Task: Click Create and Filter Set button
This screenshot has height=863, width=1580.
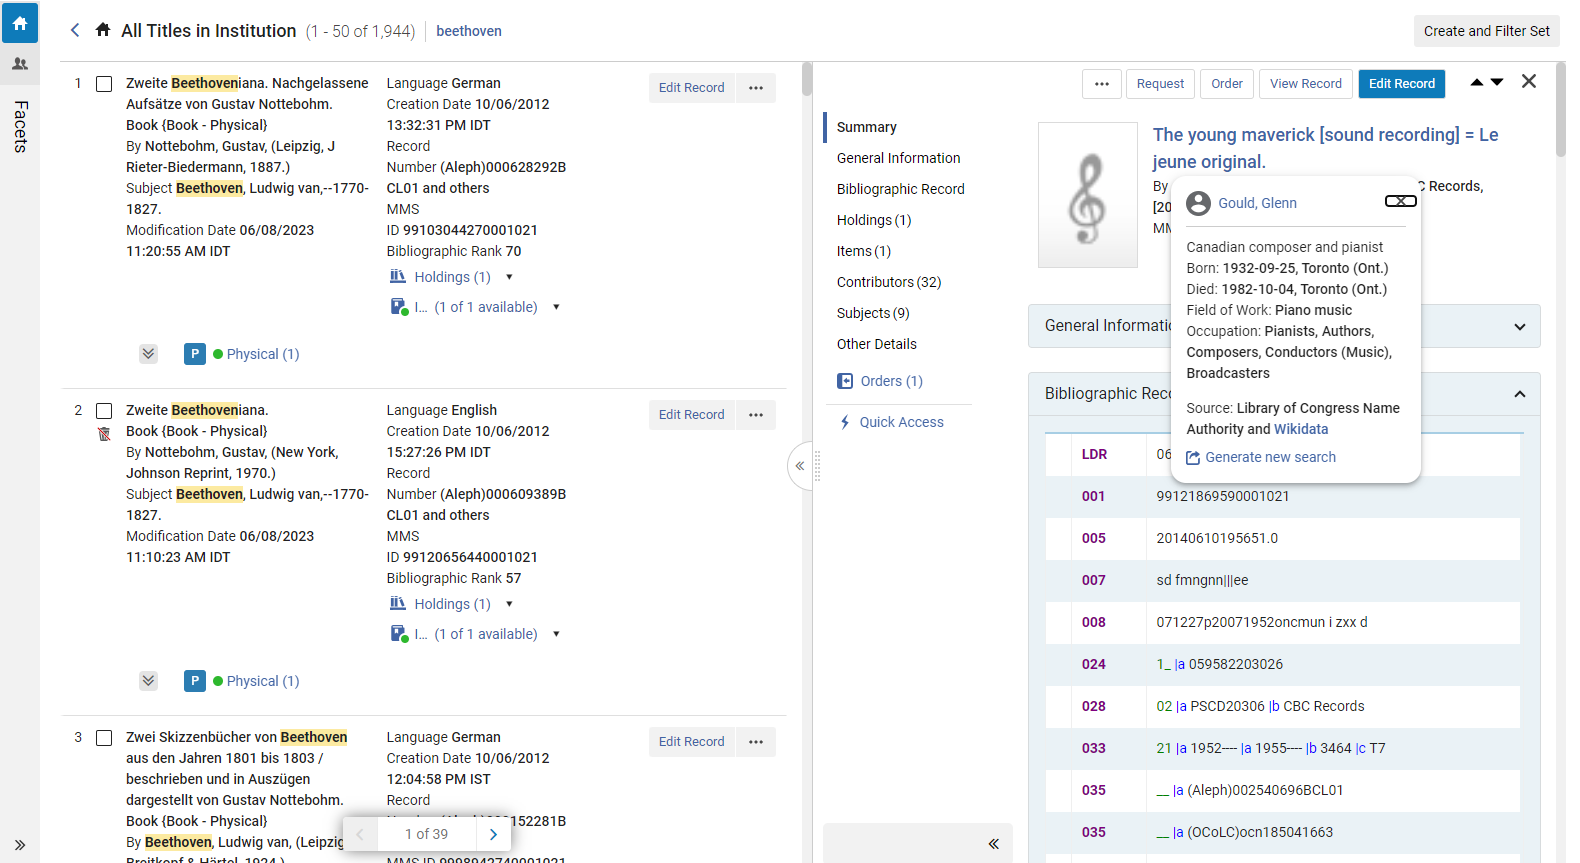Action: [1487, 31]
